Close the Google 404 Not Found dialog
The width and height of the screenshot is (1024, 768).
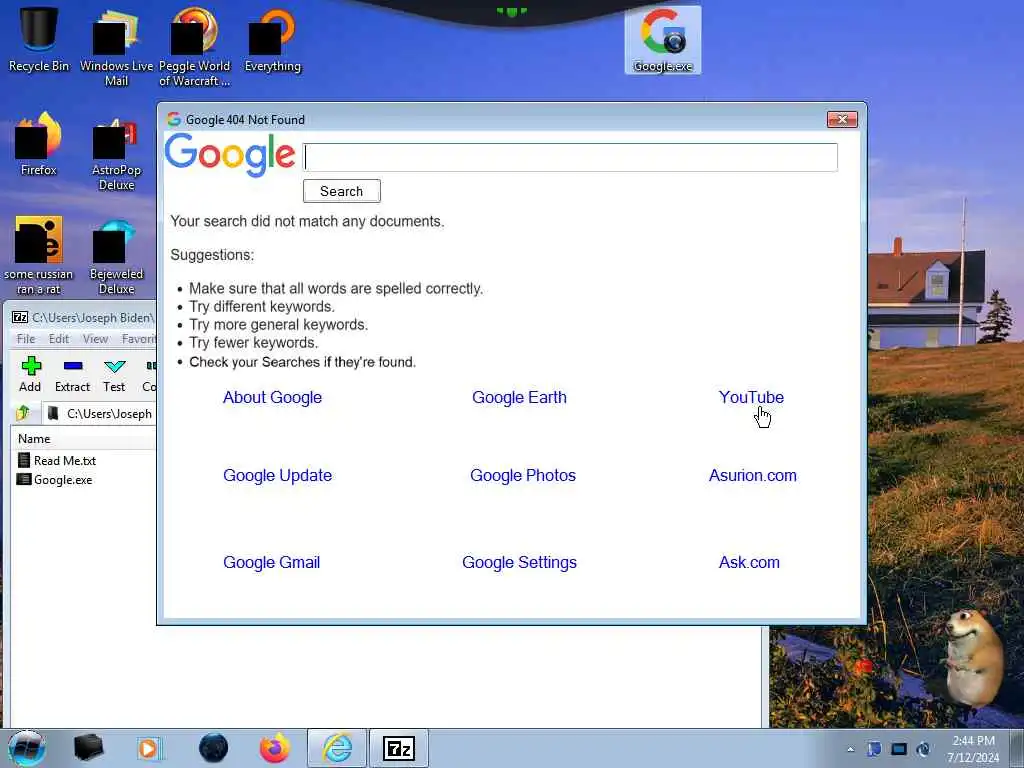click(x=842, y=120)
